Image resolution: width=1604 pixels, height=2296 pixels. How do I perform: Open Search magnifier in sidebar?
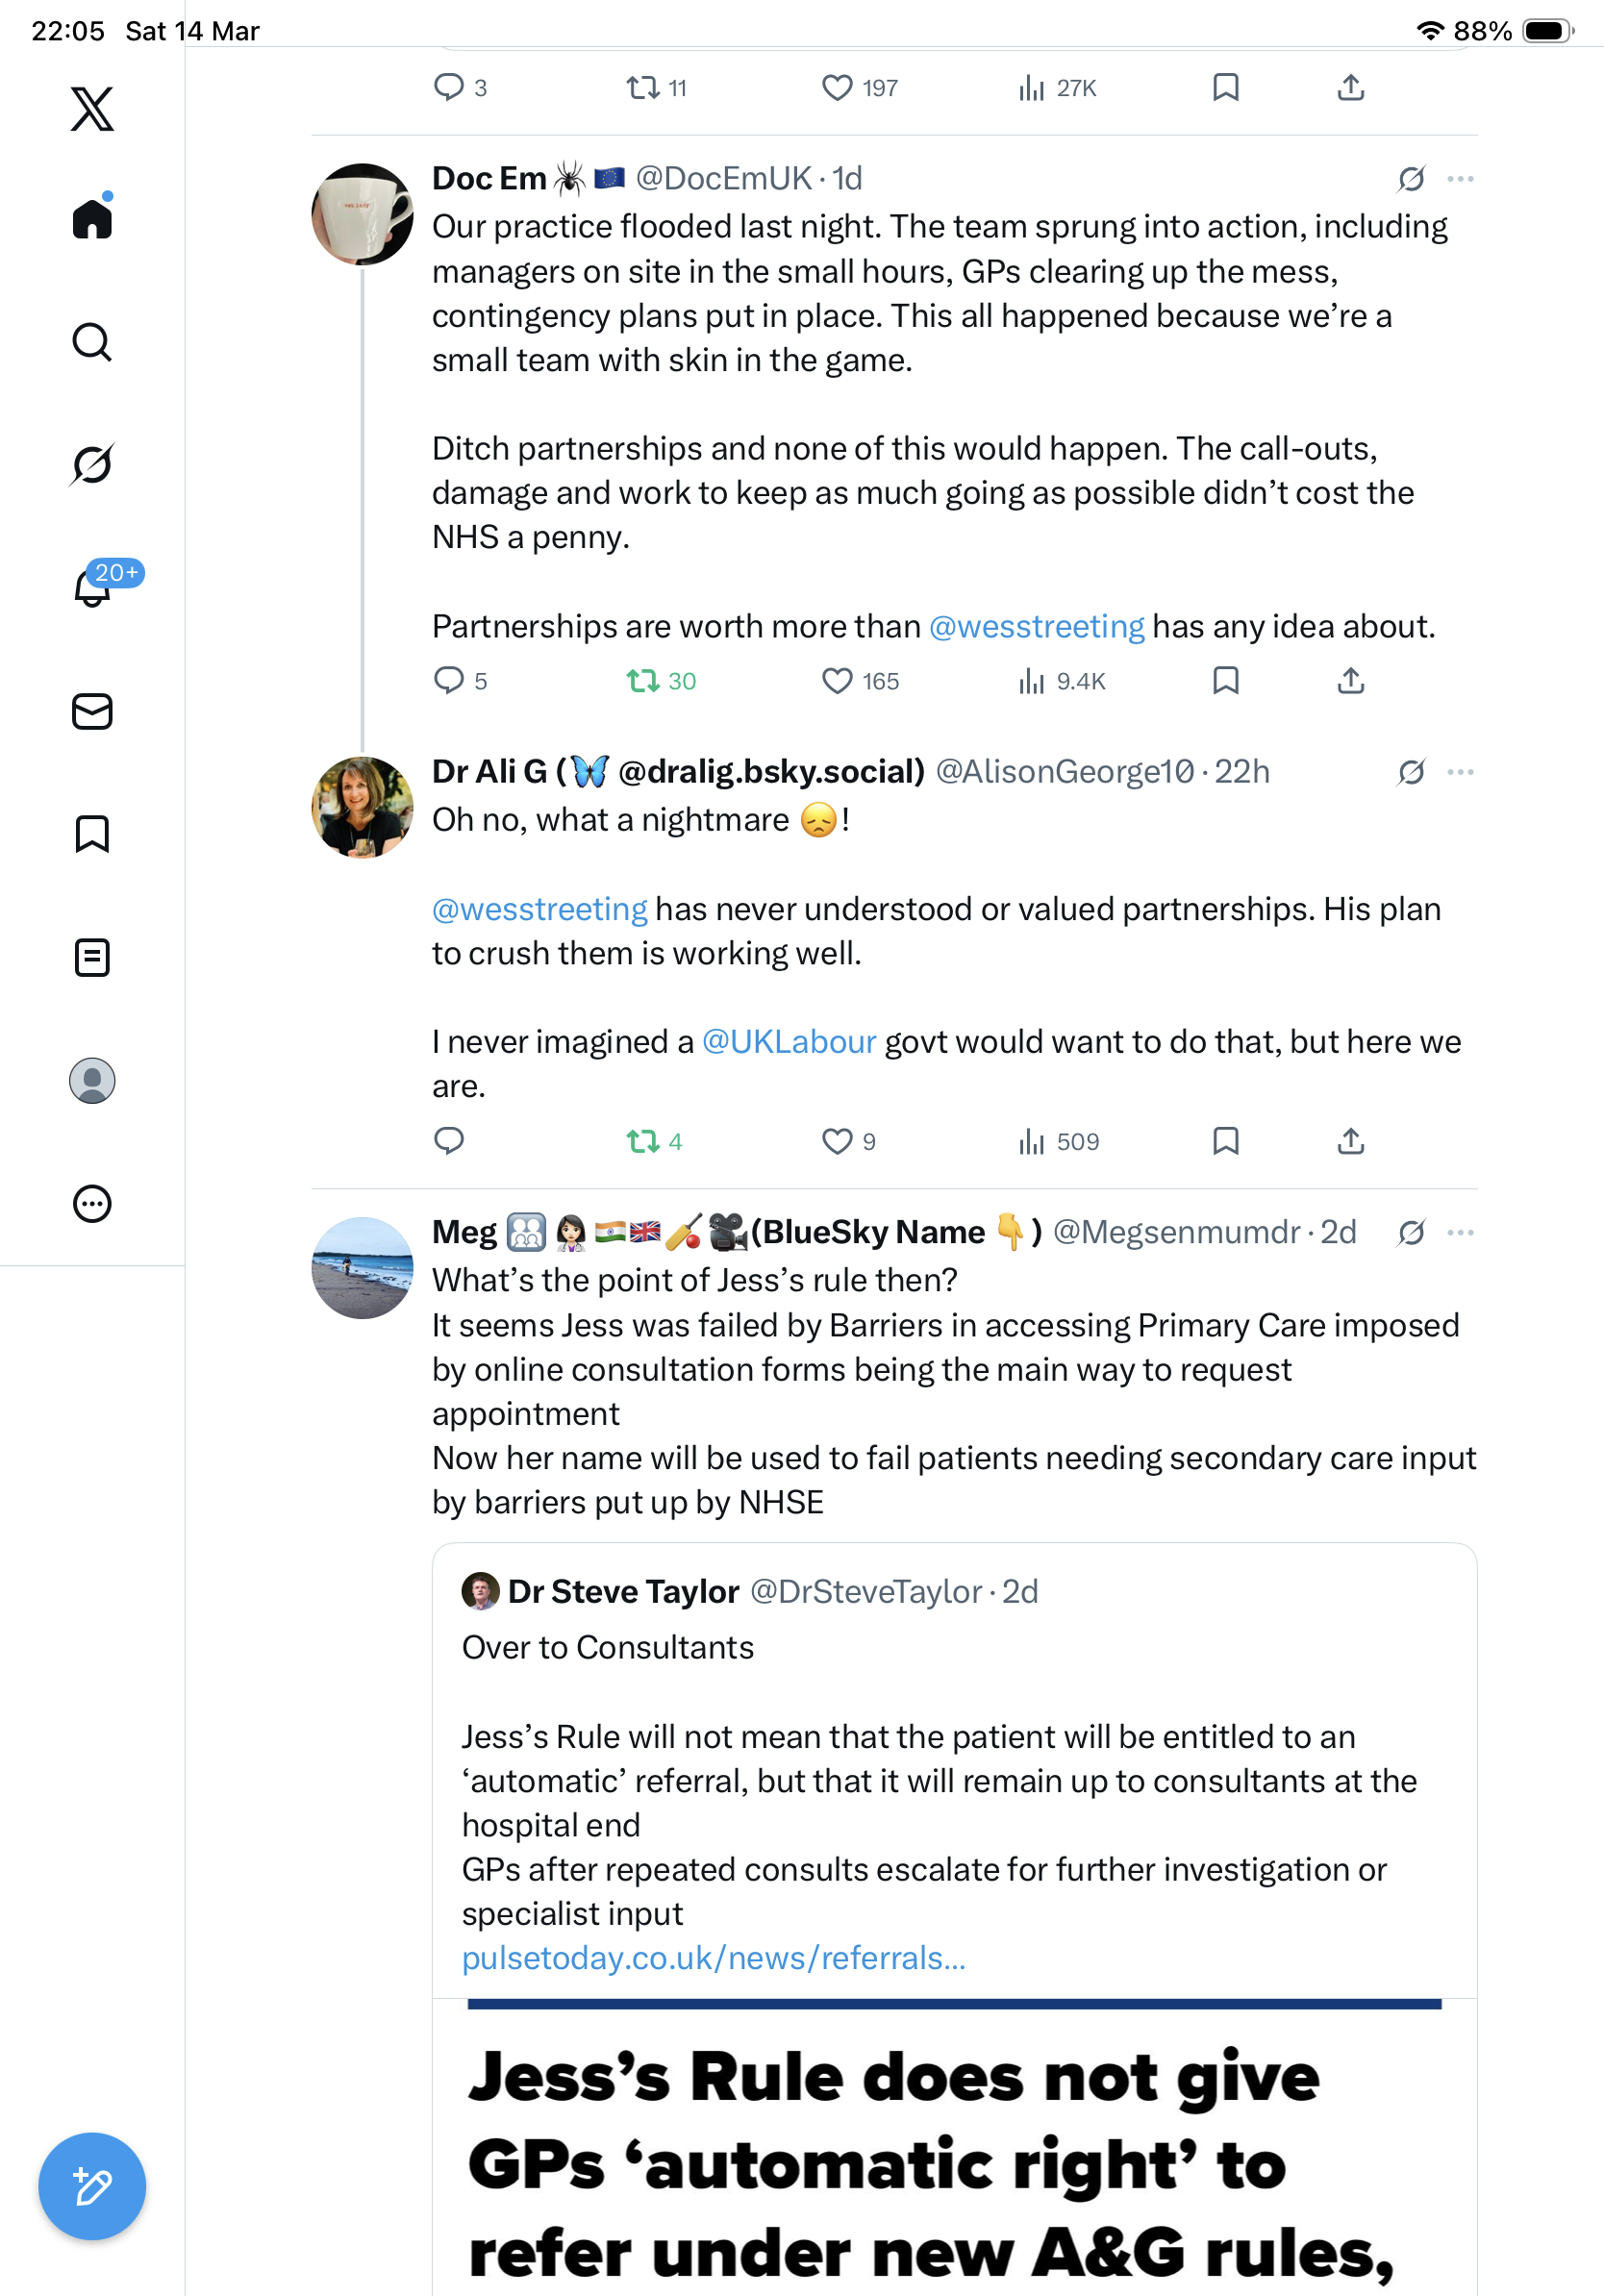[92, 342]
